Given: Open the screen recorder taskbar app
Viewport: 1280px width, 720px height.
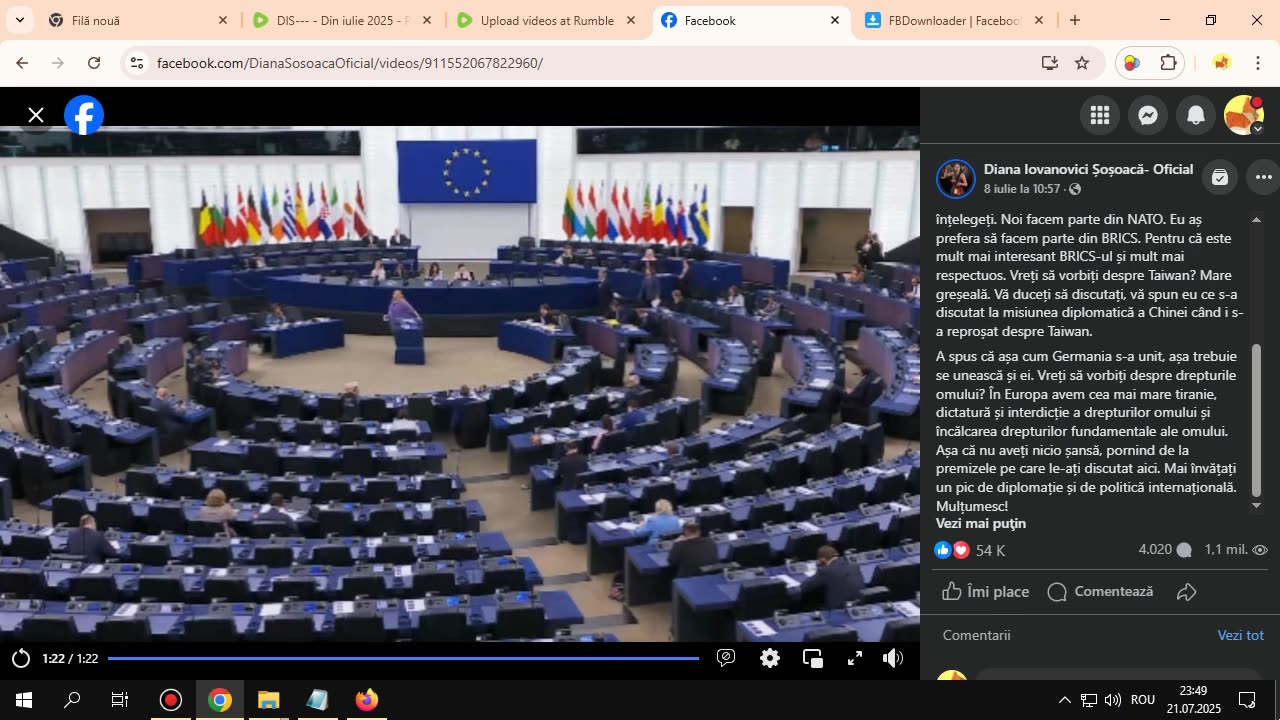Looking at the screenshot, I should coord(170,700).
